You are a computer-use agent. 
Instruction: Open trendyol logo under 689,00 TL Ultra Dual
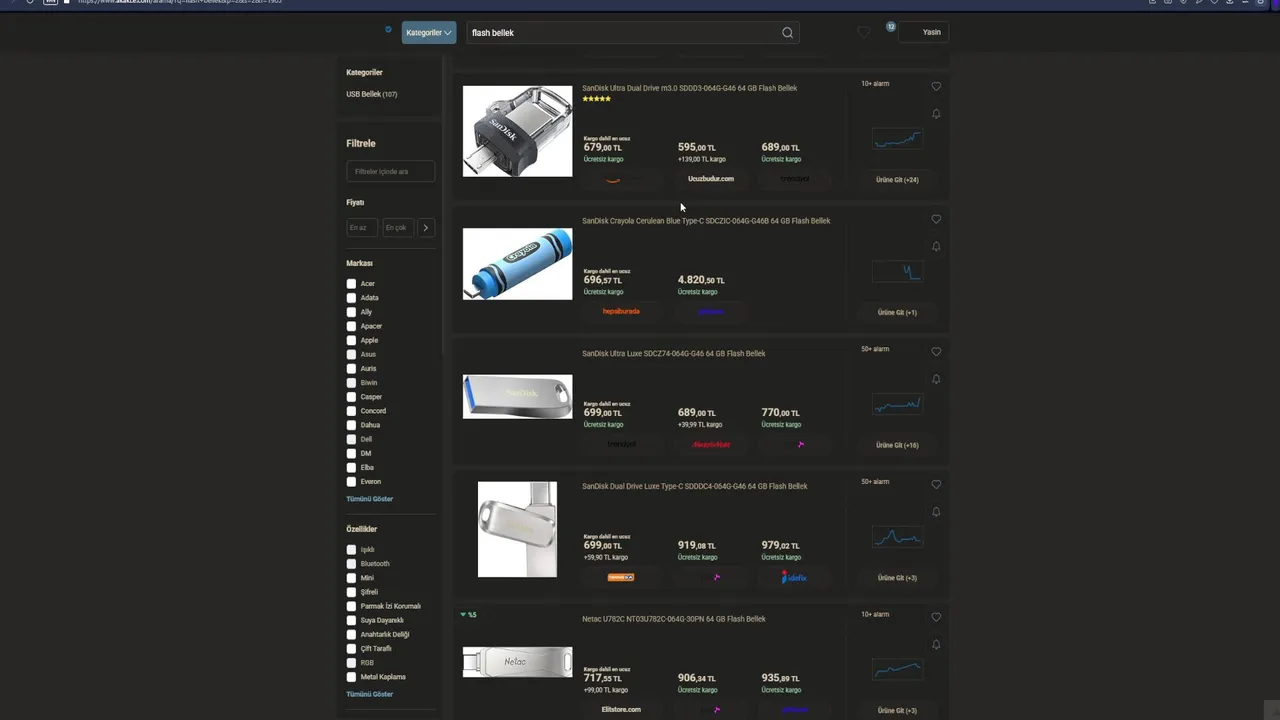(795, 179)
